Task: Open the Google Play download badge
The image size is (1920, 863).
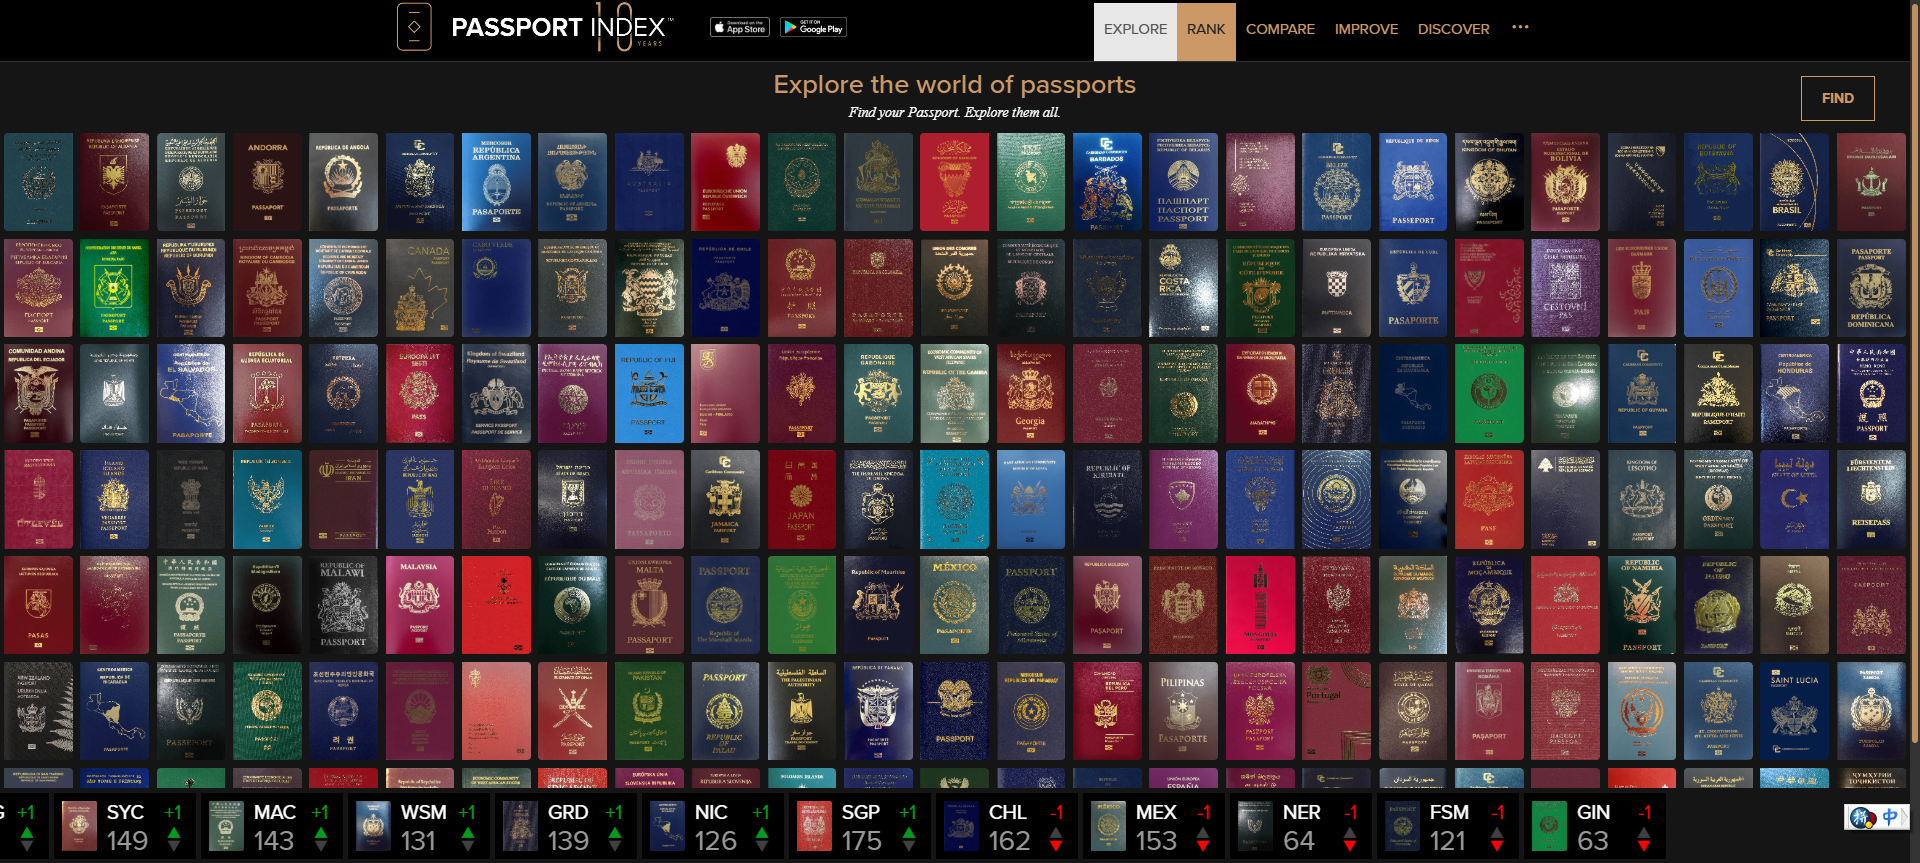Action: click(813, 28)
